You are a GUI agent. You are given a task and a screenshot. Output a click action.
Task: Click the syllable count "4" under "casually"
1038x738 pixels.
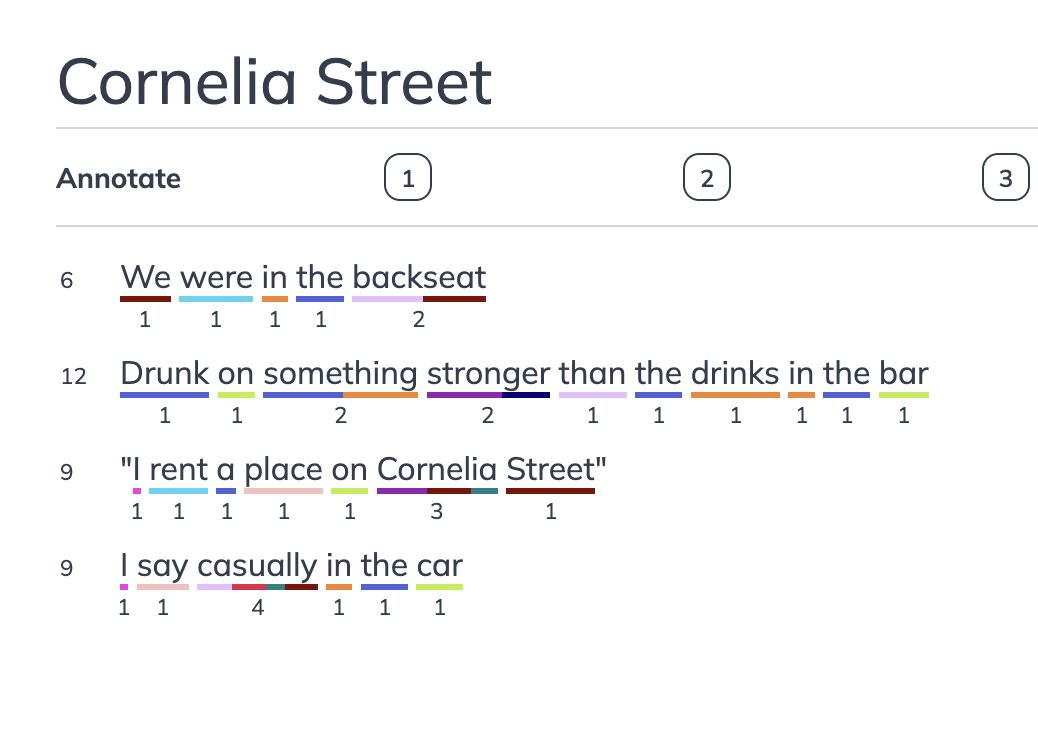257,606
